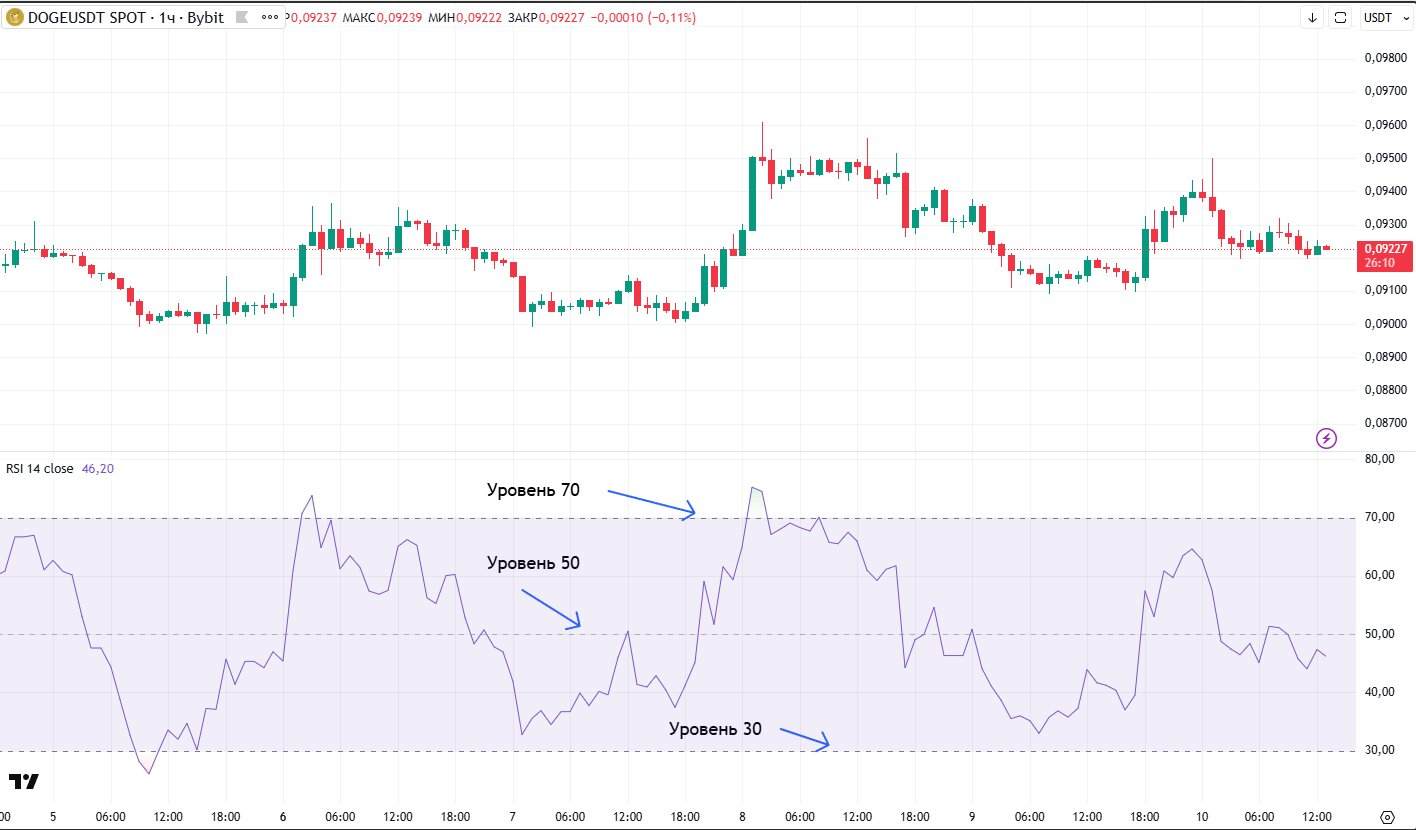Click the TradingView logo on the chart
The width and height of the screenshot is (1416, 830).
(x=24, y=781)
